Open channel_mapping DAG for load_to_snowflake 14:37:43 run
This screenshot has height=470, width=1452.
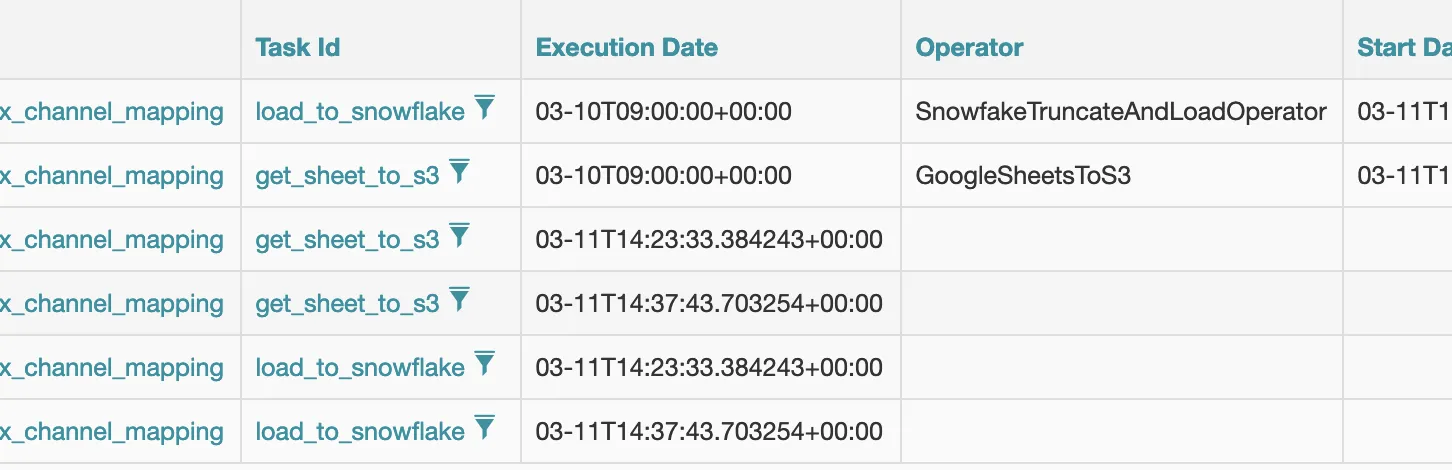(x=112, y=432)
